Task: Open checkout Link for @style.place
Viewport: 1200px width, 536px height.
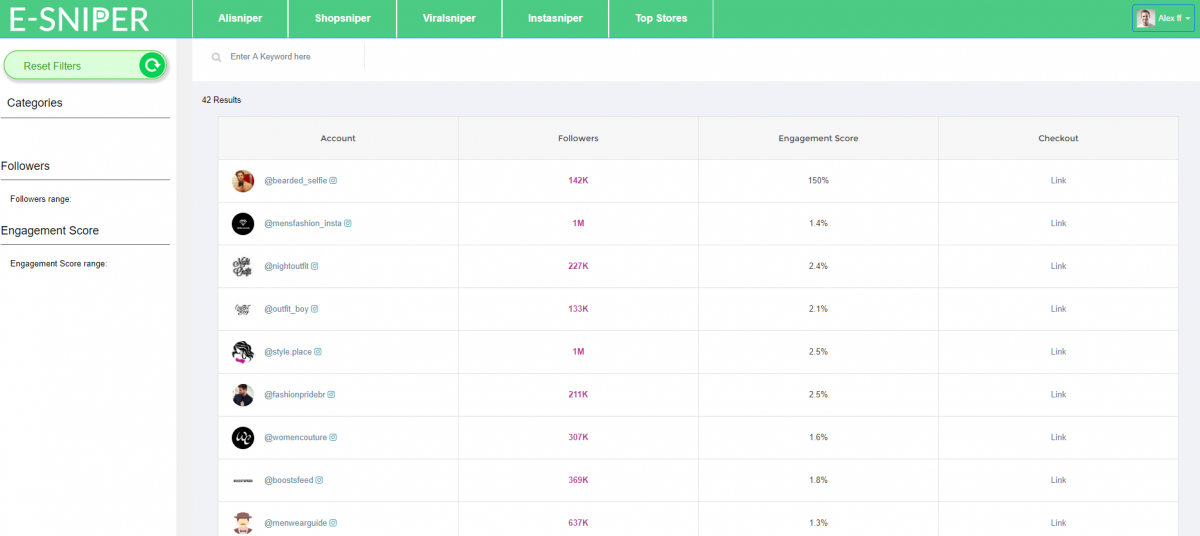Action: point(1058,352)
